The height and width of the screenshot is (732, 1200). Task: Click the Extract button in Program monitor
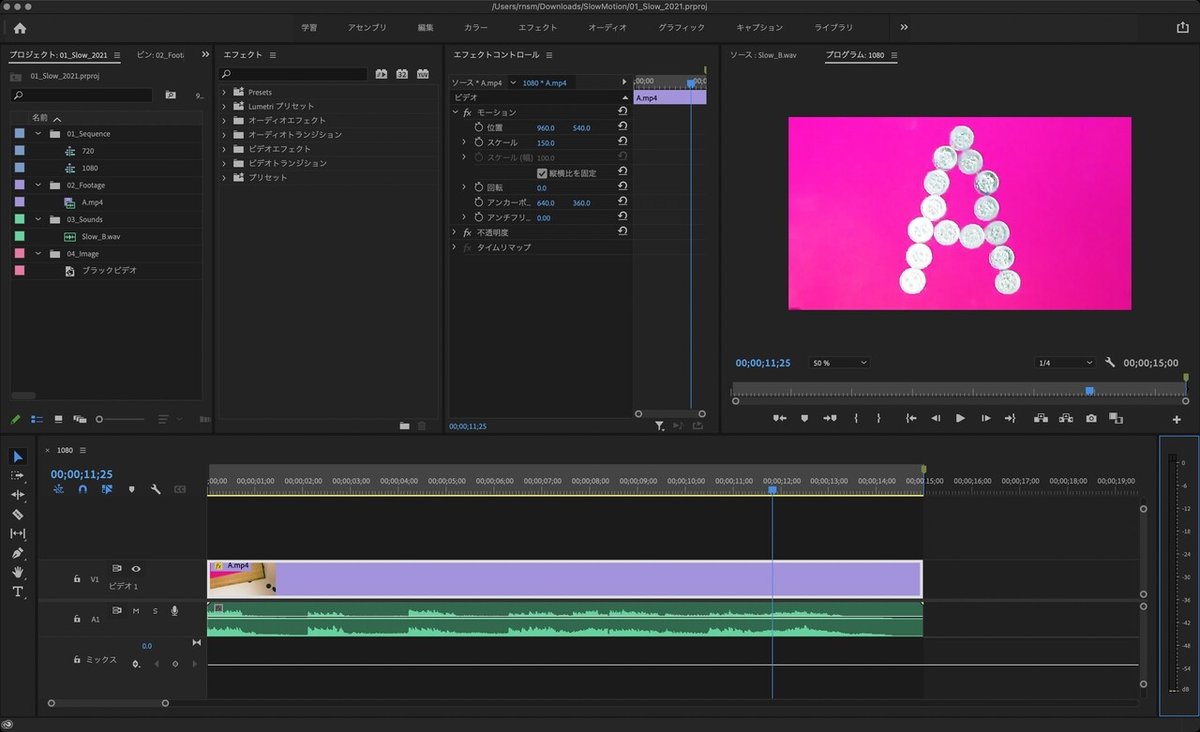(x=1066, y=418)
